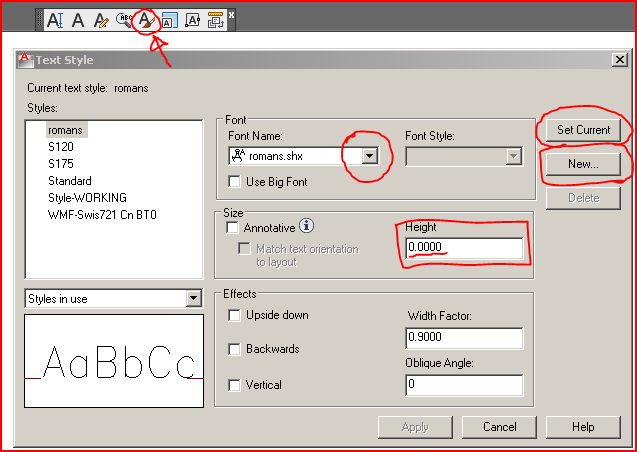Select the Style-WORKING text style
637x452 pixels.
point(87,198)
